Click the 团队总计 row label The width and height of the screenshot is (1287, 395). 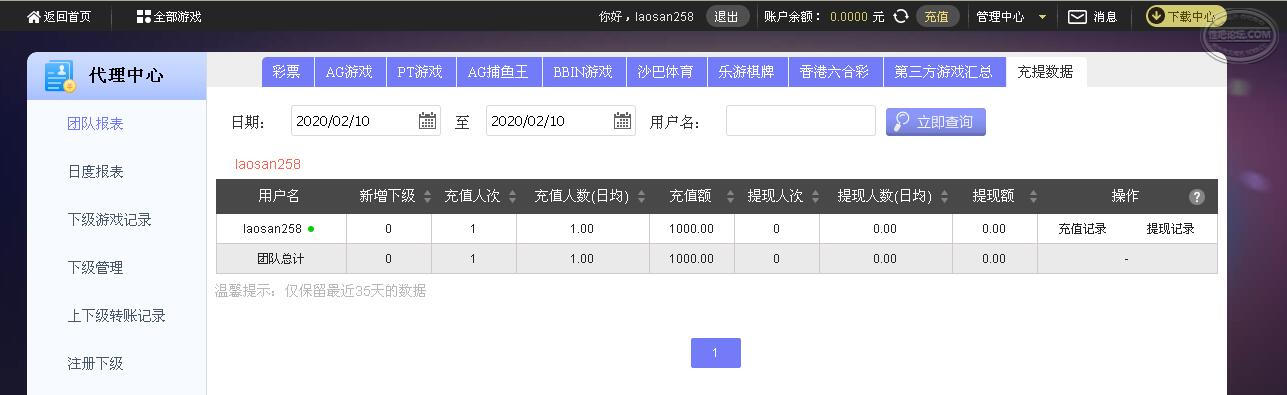point(281,259)
